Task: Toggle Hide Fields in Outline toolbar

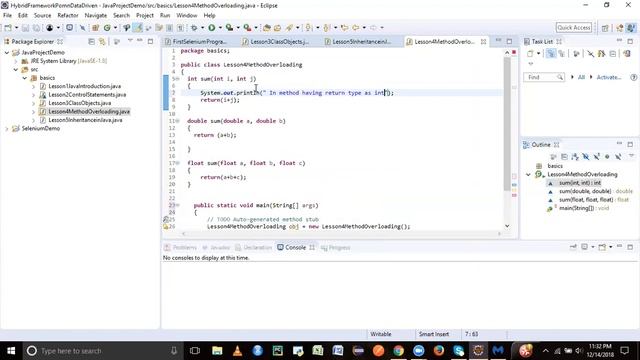Action: point(586,157)
